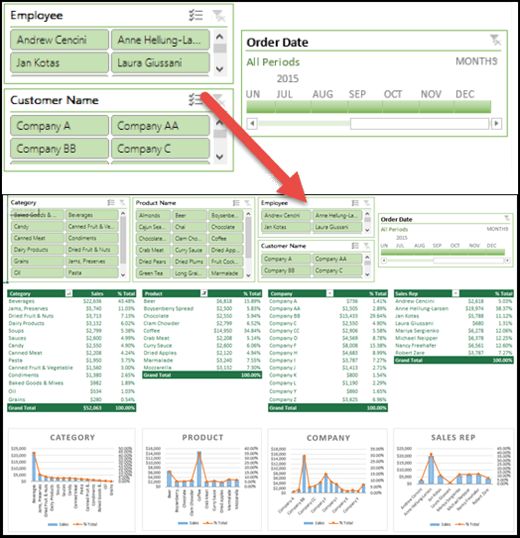Clear the Category slicer filter
520x538 pixels.
122,202
